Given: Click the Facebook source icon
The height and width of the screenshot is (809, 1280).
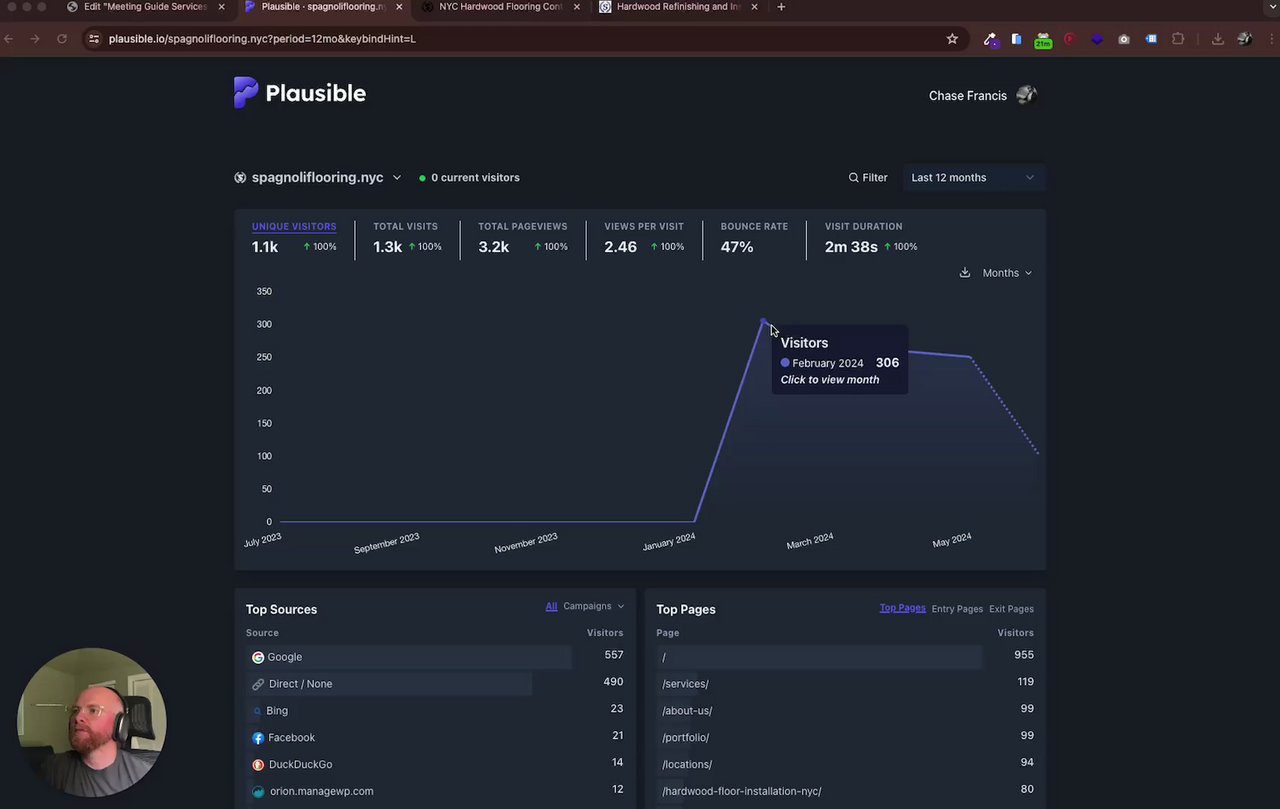Looking at the screenshot, I should [258, 738].
